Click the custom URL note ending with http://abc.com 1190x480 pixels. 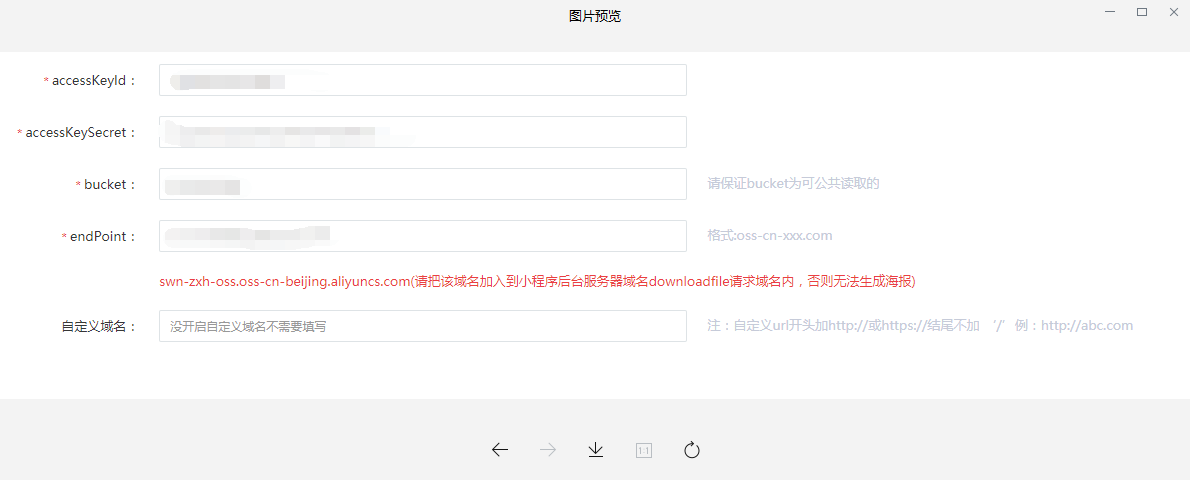920,326
